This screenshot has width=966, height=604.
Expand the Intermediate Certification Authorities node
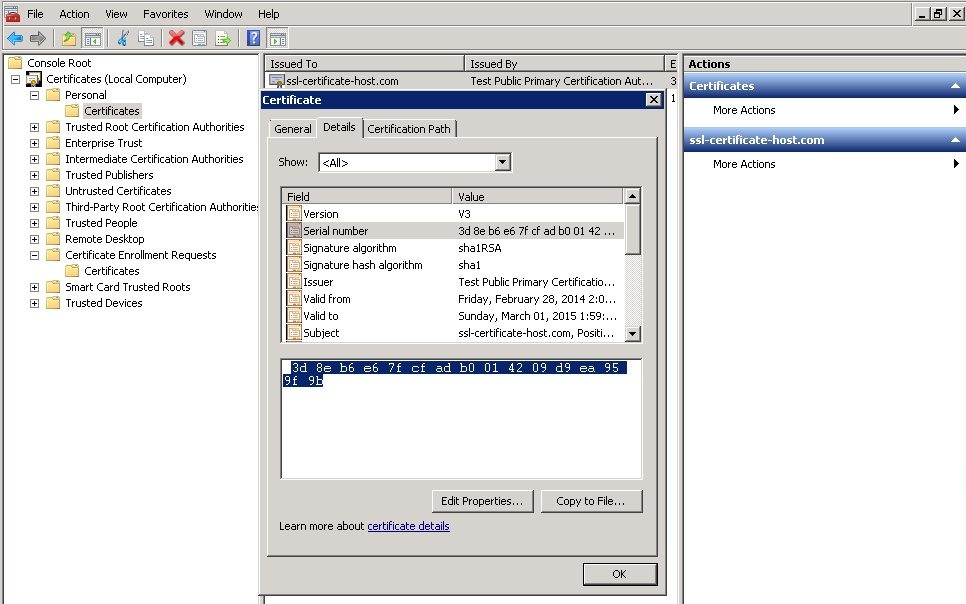click(35, 159)
